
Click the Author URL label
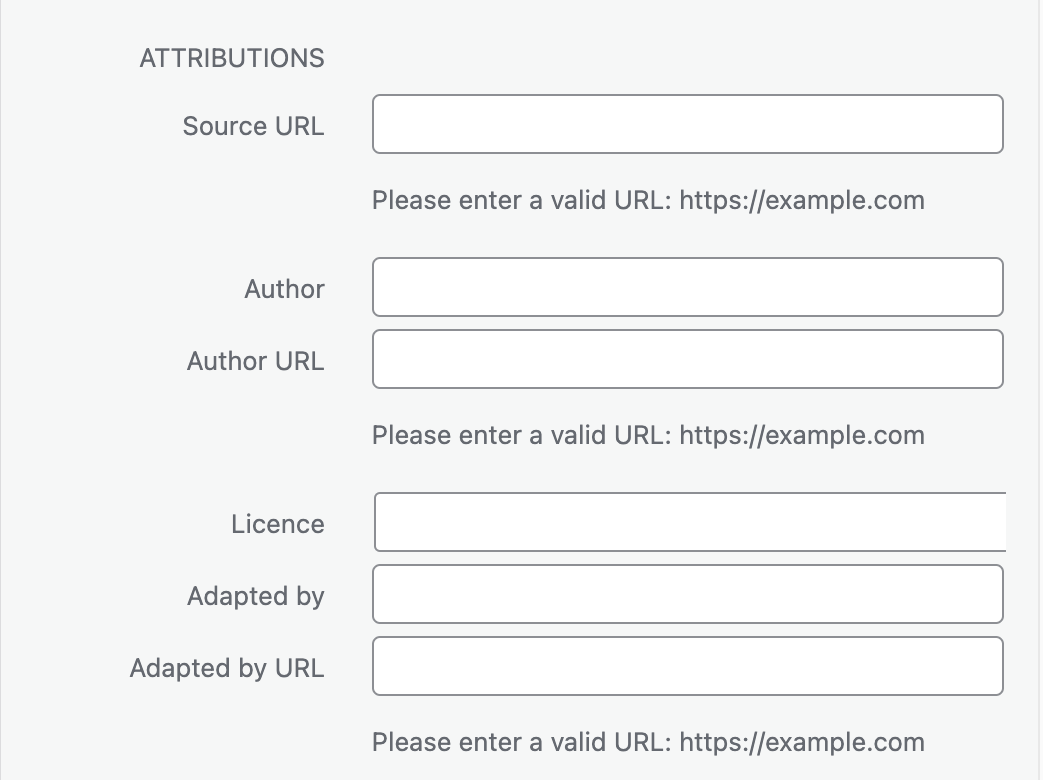pyautogui.click(x=255, y=361)
